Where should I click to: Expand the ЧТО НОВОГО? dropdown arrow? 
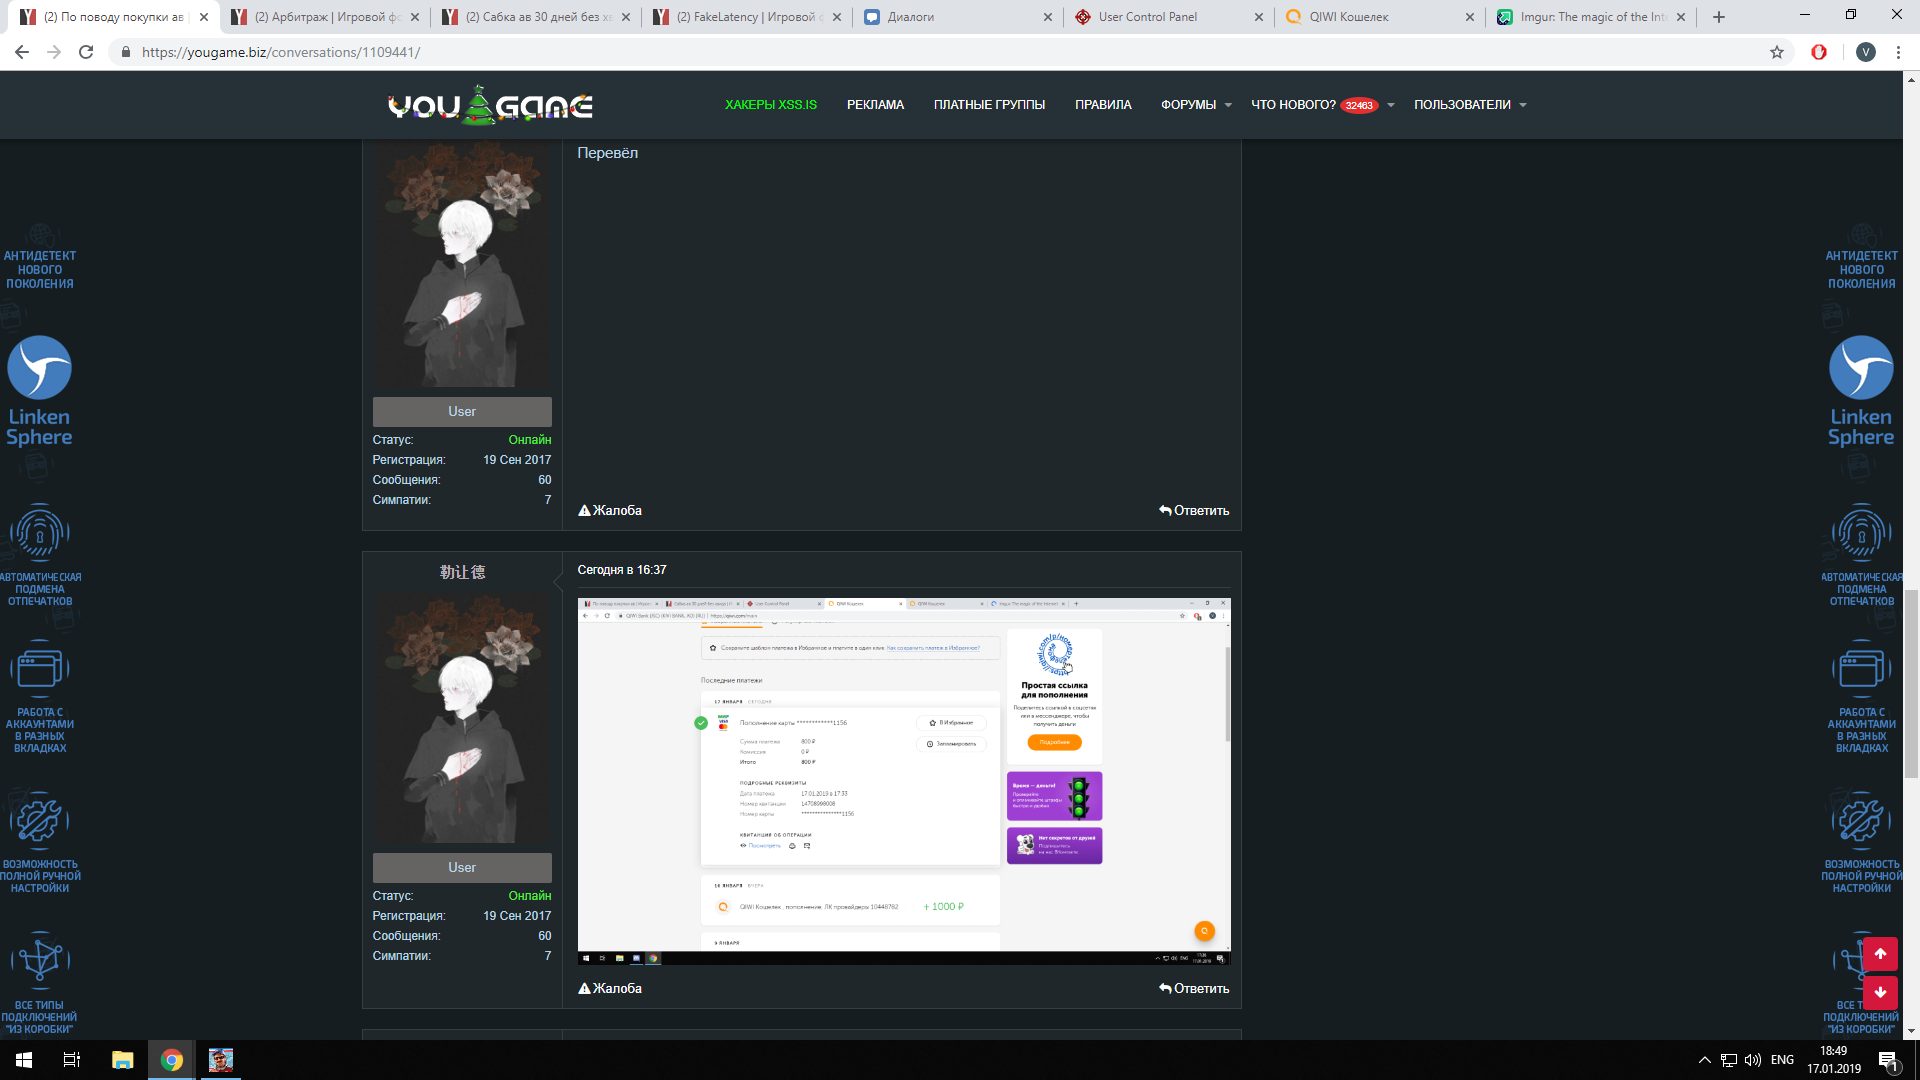pos(1390,105)
